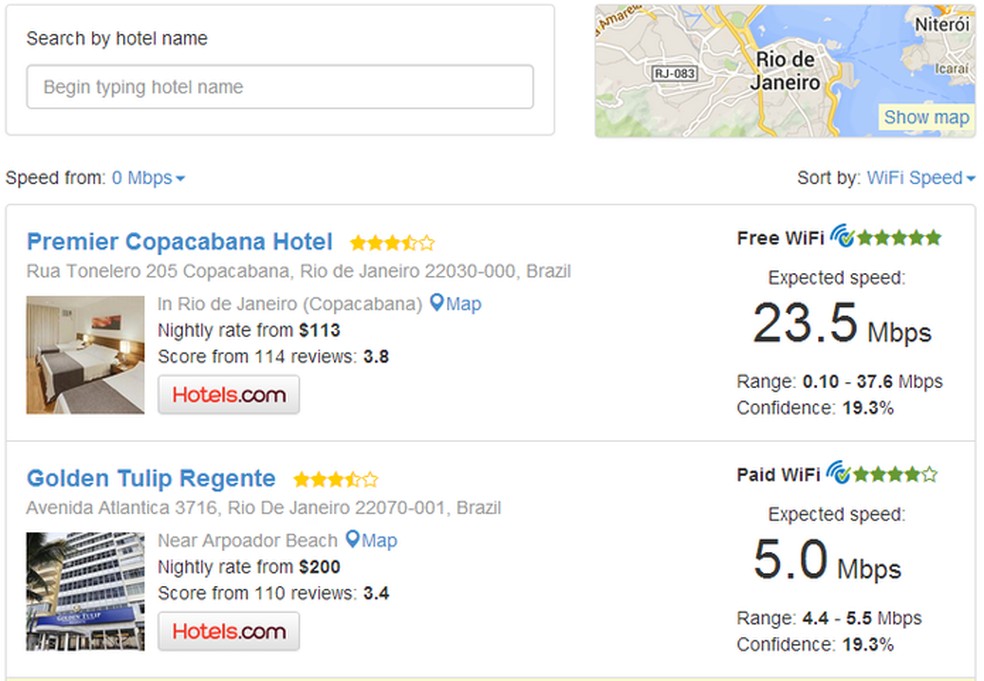Focus the hotel name search field

click(280, 87)
